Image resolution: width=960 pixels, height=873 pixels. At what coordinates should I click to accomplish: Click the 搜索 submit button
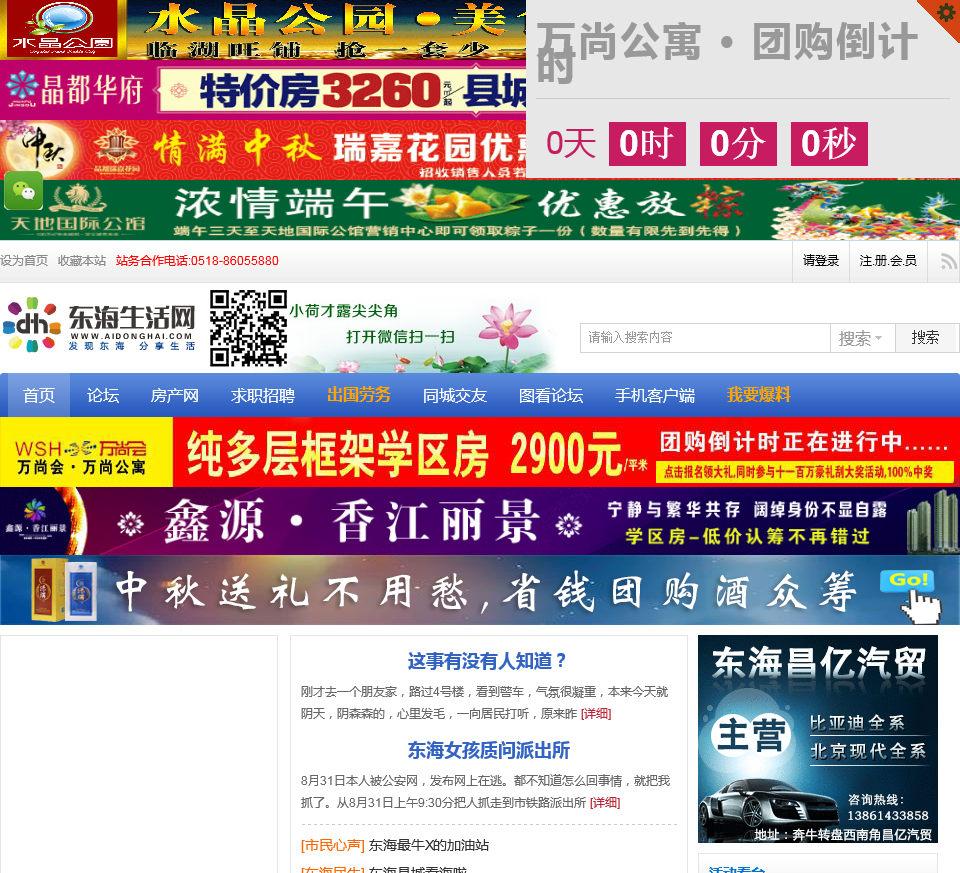click(925, 338)
